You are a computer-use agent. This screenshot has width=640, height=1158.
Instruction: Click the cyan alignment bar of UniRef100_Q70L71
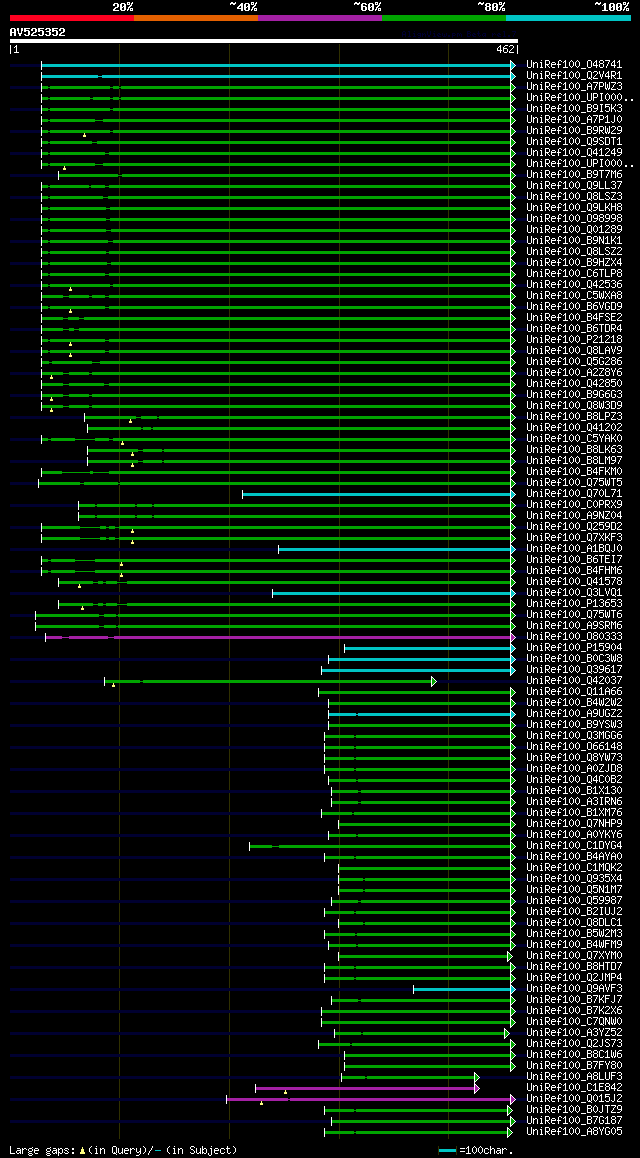click(378, 494)
